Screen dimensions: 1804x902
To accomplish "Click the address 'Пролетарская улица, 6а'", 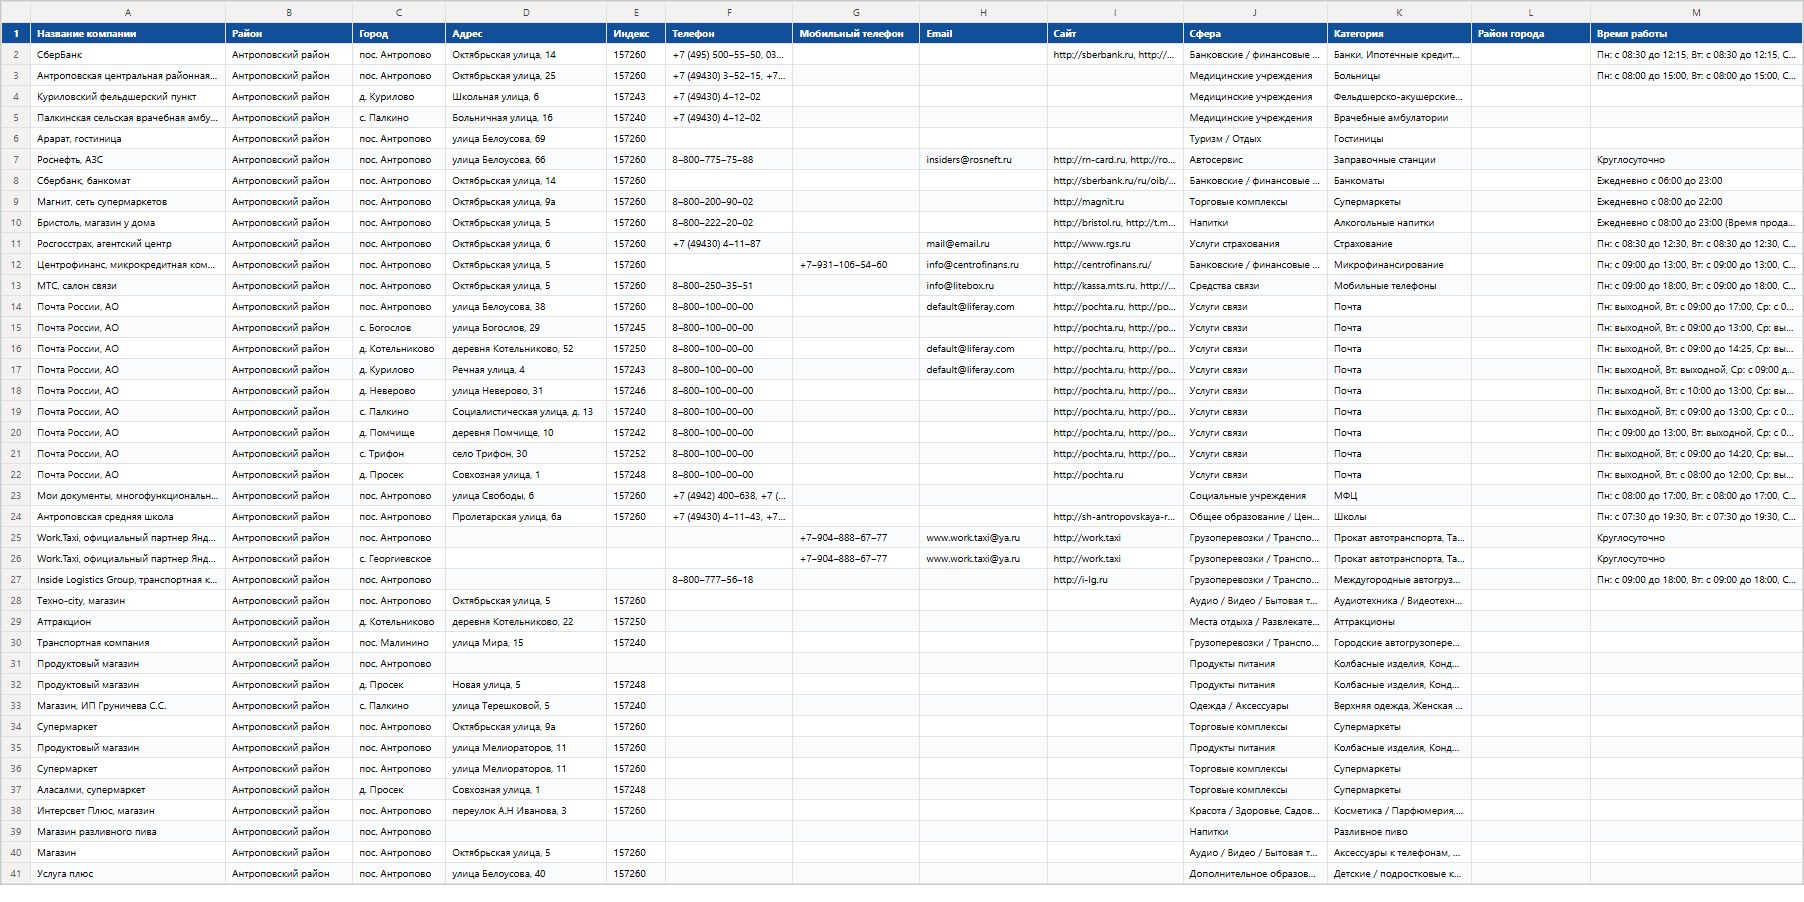I will (526, 517).
